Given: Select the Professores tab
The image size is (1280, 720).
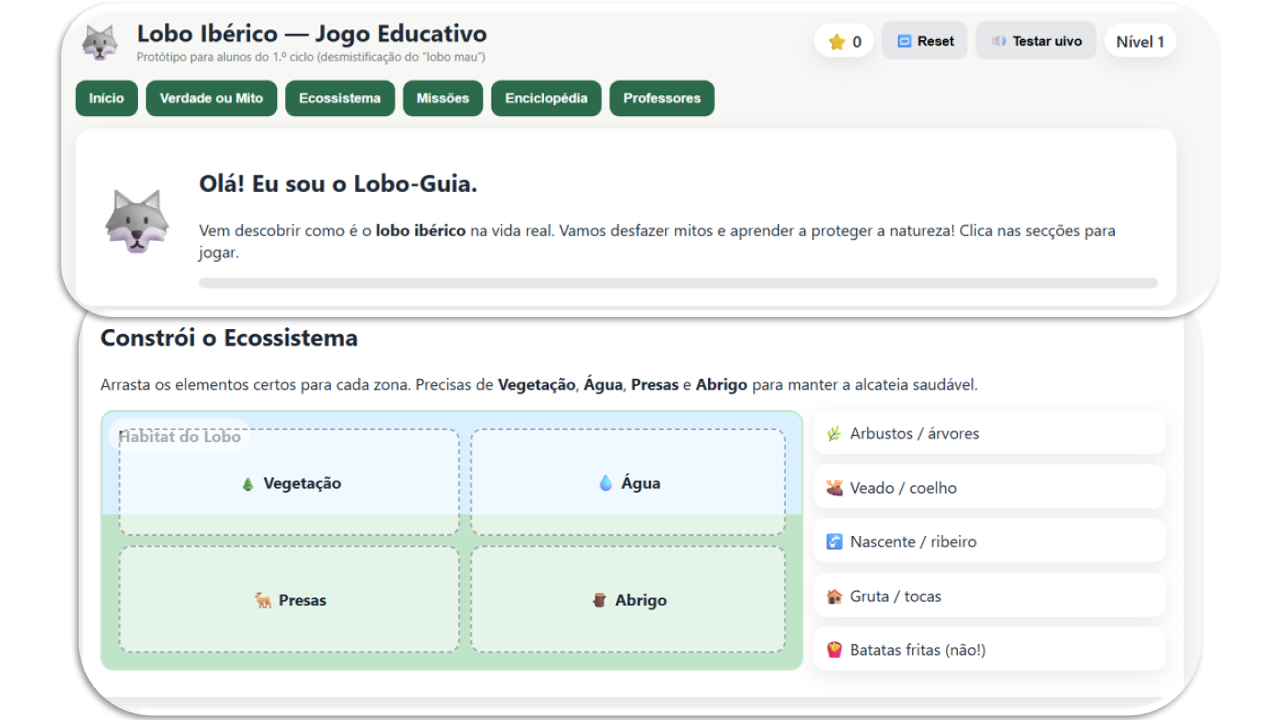Looking at the screenshot, I should point(661,98).
